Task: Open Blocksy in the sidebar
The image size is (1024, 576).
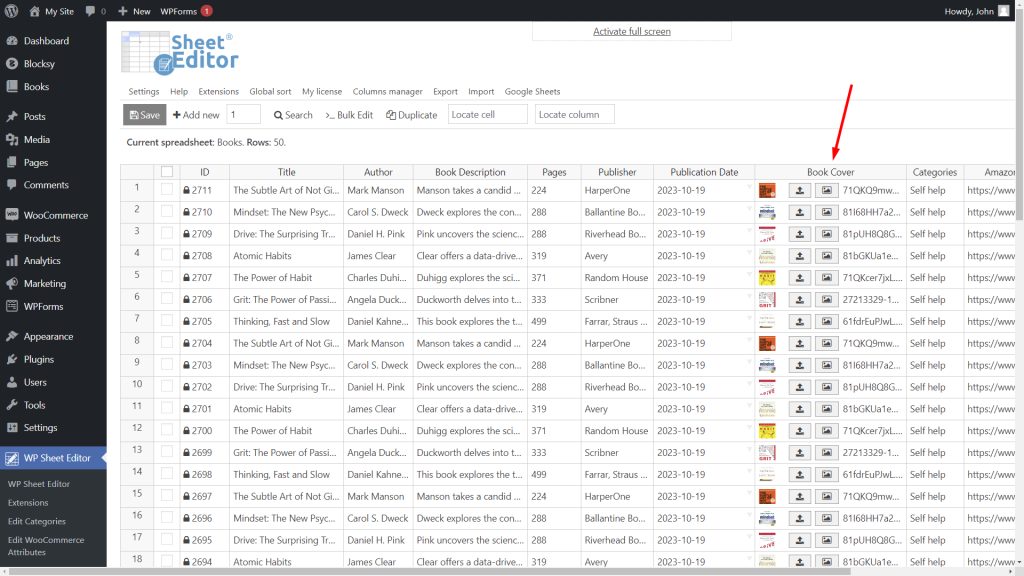Action: coord(39,63)
